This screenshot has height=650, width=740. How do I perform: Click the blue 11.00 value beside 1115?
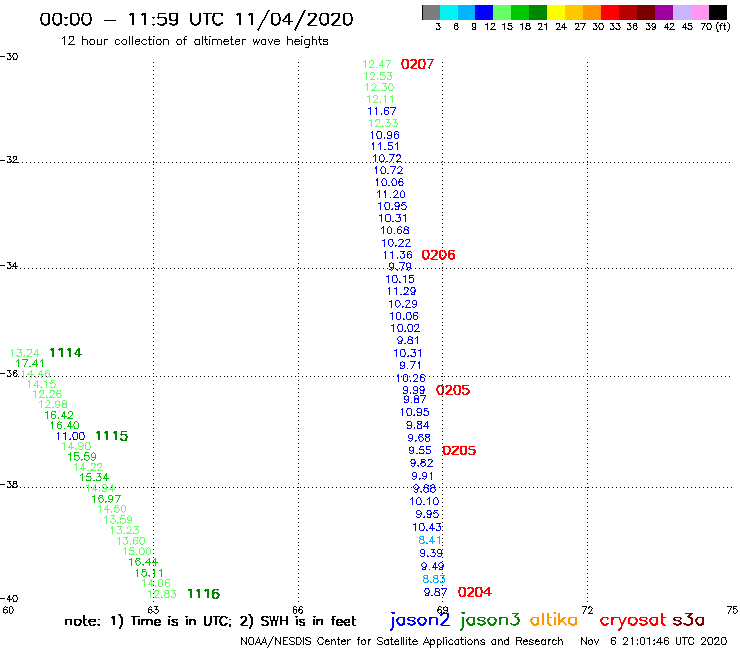[70, 436]
